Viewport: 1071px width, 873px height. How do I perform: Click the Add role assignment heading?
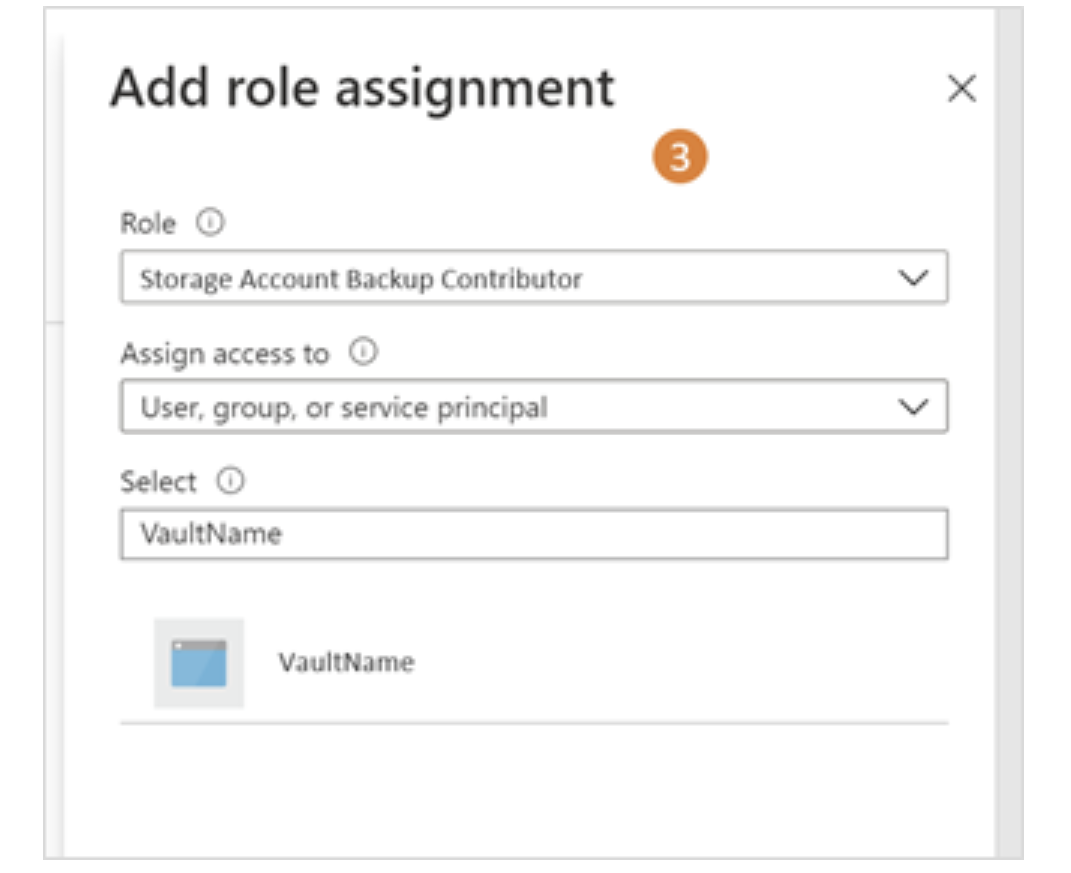click(x=362, y=88)
